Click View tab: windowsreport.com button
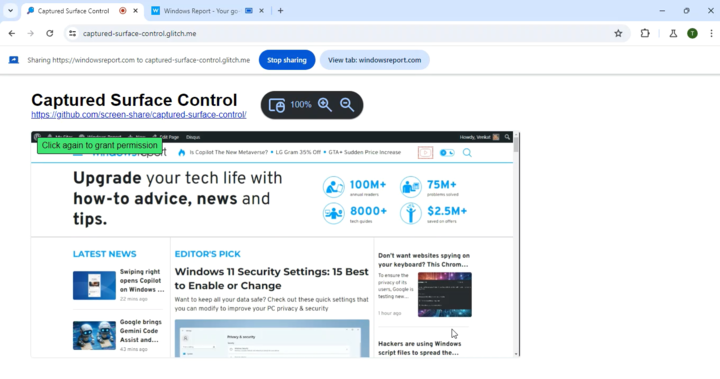This screenshot has width=720, height=379. point(374,60)
